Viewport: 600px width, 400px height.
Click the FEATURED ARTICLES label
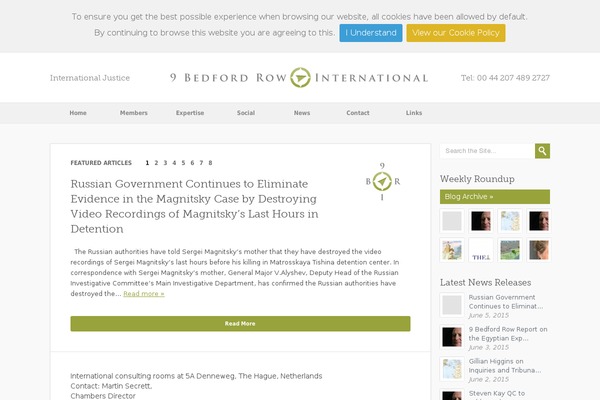click(x=101, y=163)
